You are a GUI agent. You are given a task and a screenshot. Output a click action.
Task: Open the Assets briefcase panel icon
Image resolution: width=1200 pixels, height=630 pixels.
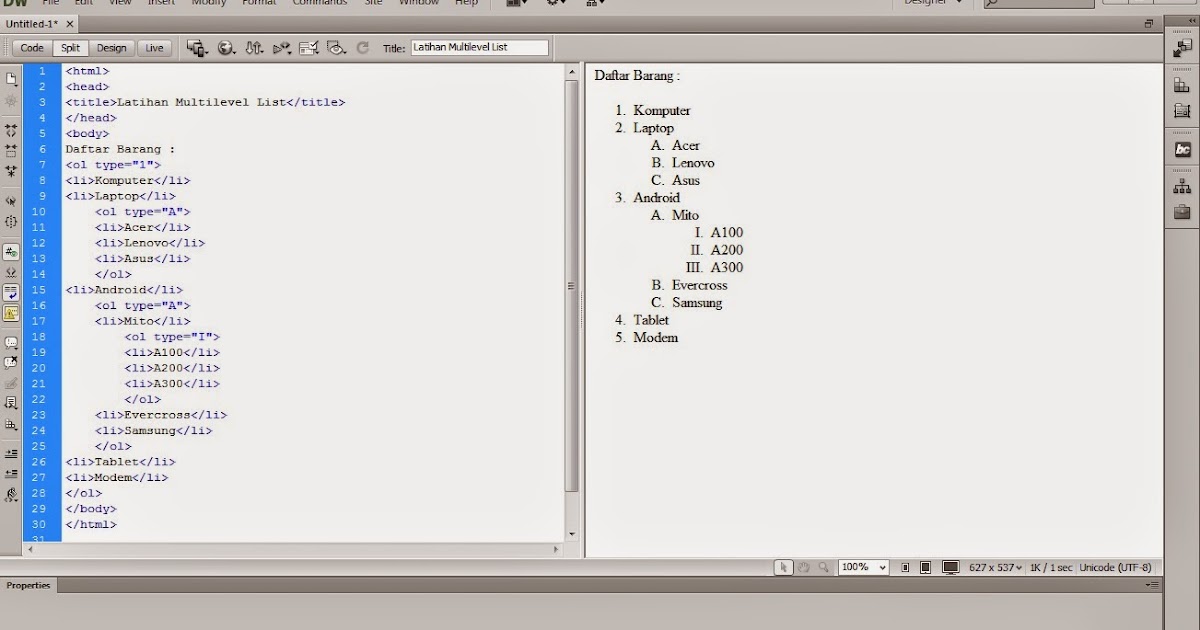[1182, 212]
